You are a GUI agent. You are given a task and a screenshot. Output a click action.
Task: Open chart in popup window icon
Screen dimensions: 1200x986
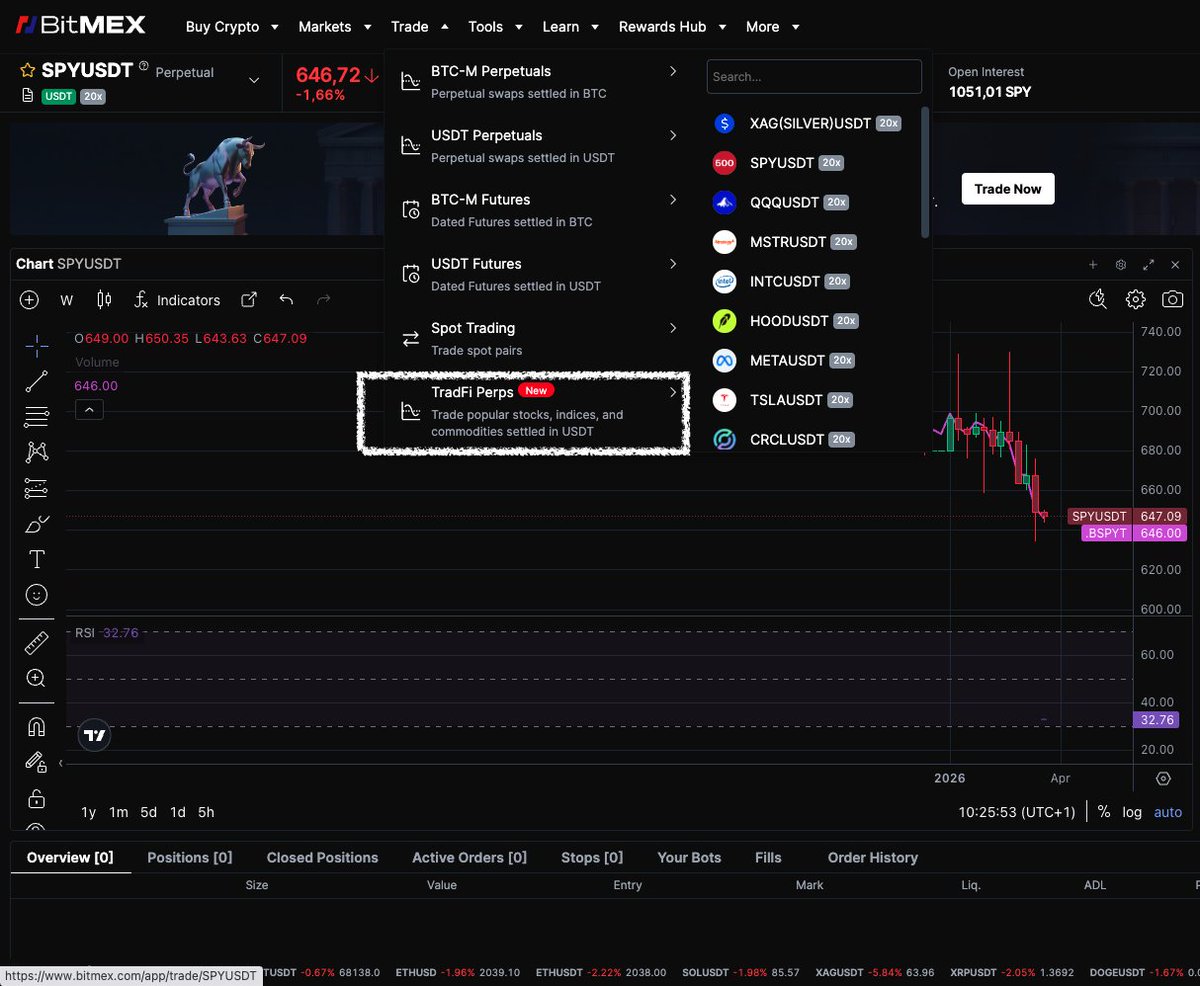249,300
